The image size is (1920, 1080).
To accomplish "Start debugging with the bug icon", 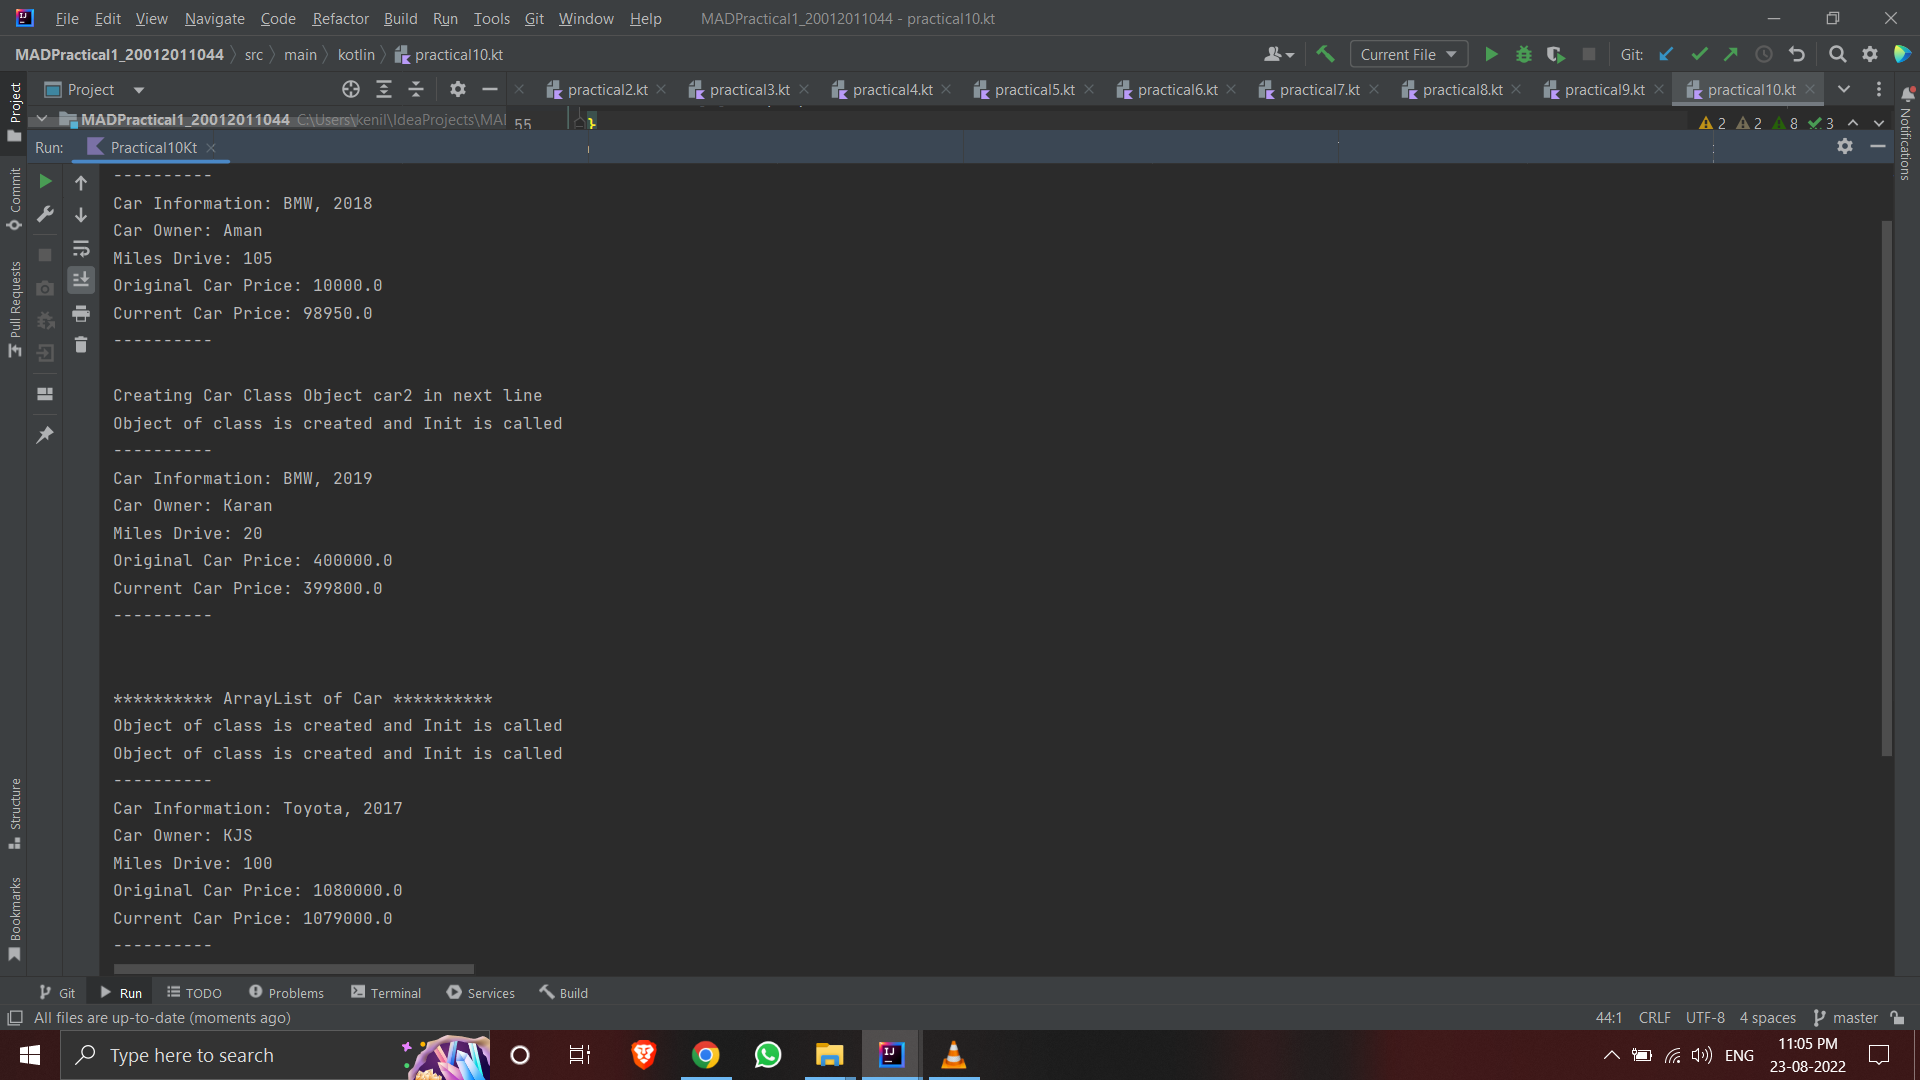I will point(1524,54).
